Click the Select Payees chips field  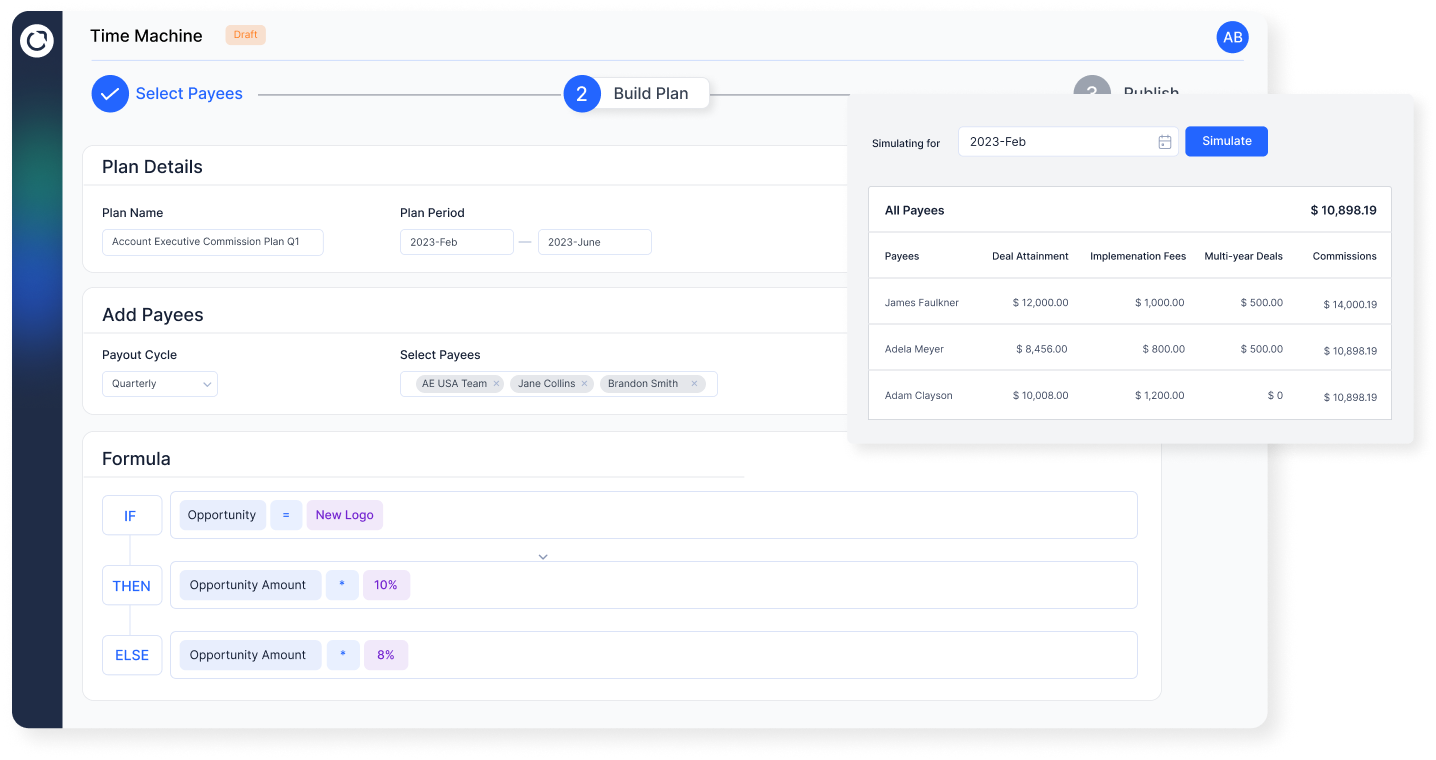click(x=559, y=384)
